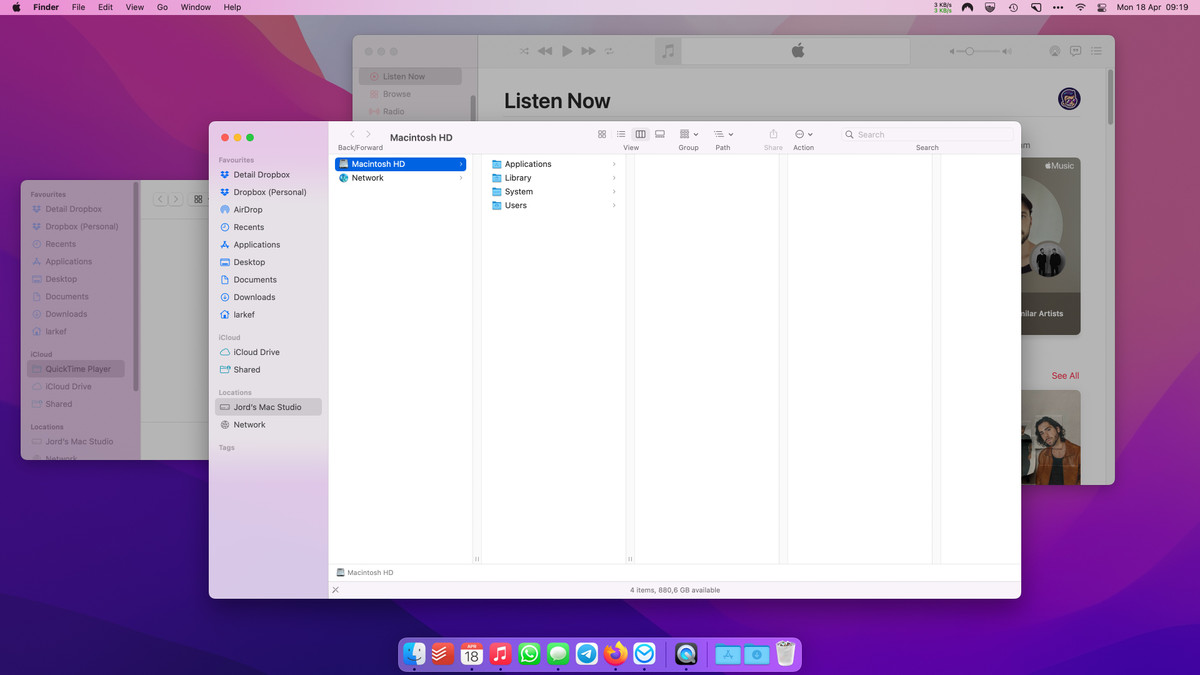Toggle shuffle in Music player
Viewport: 1200px width, 675px height.
tap(523, 51)
